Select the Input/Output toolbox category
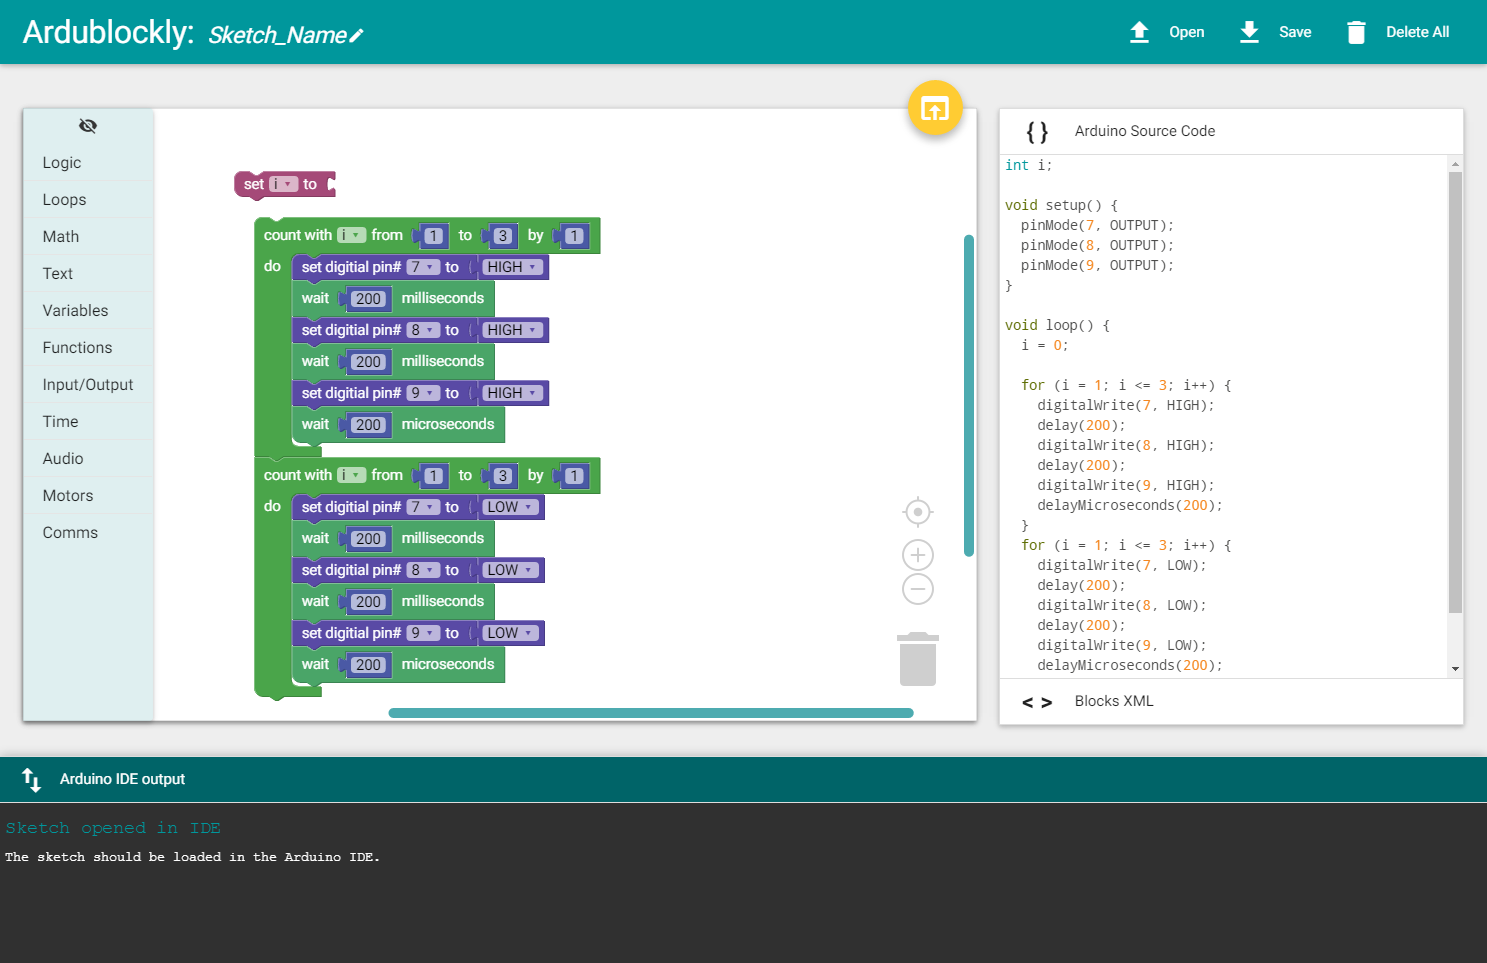Image resolution: width=1487 pixels, height=963 pixels. click(88, 385)
